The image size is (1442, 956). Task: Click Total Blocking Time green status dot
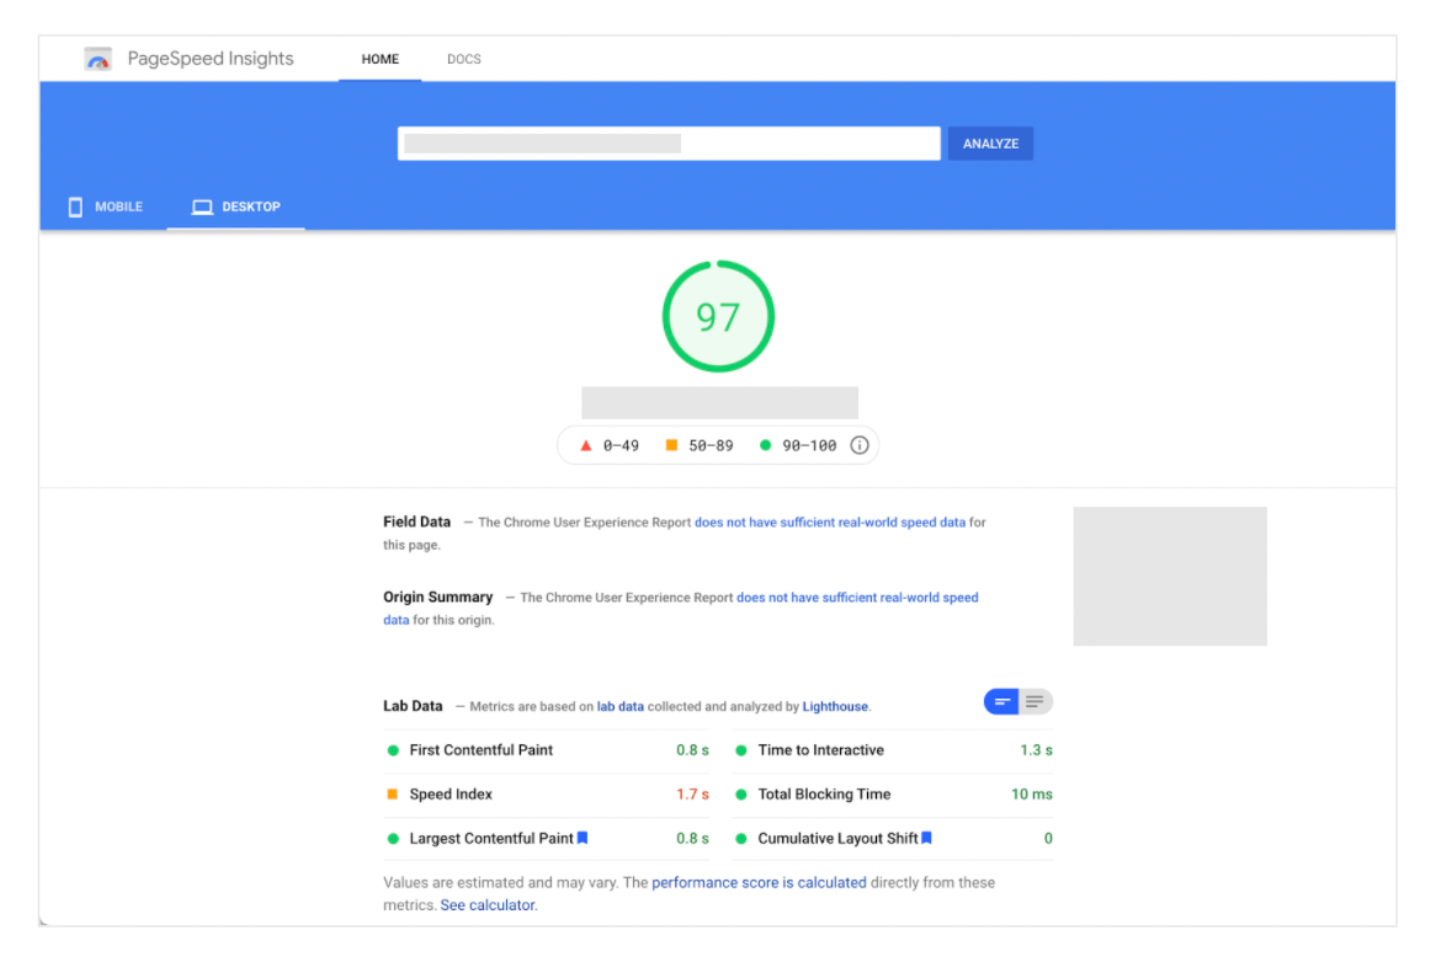(741, 794)
